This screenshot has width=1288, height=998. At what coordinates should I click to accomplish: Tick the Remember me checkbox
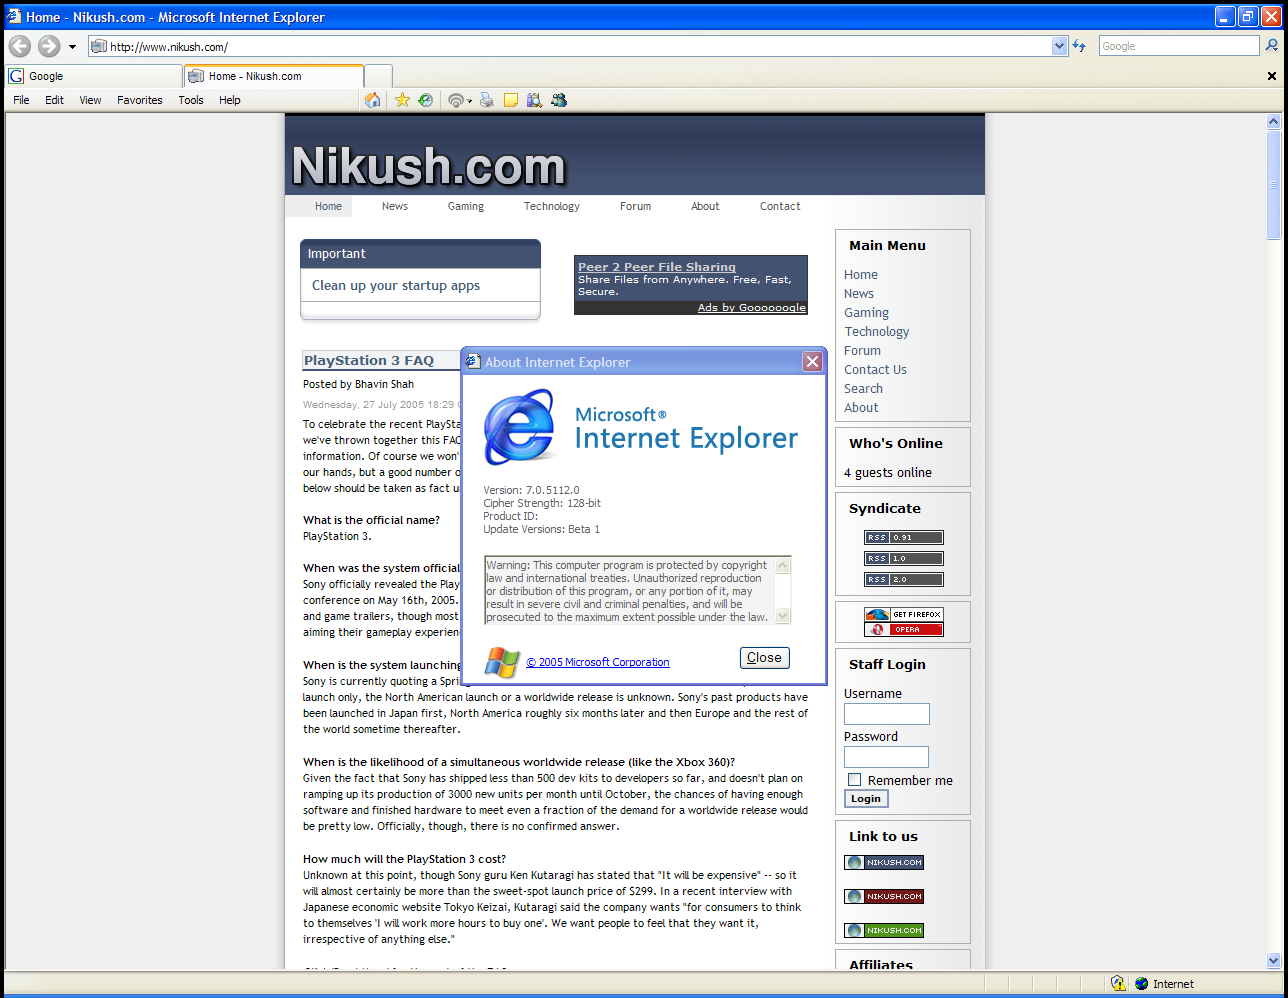pyautogui.click(x=854, y=780)
